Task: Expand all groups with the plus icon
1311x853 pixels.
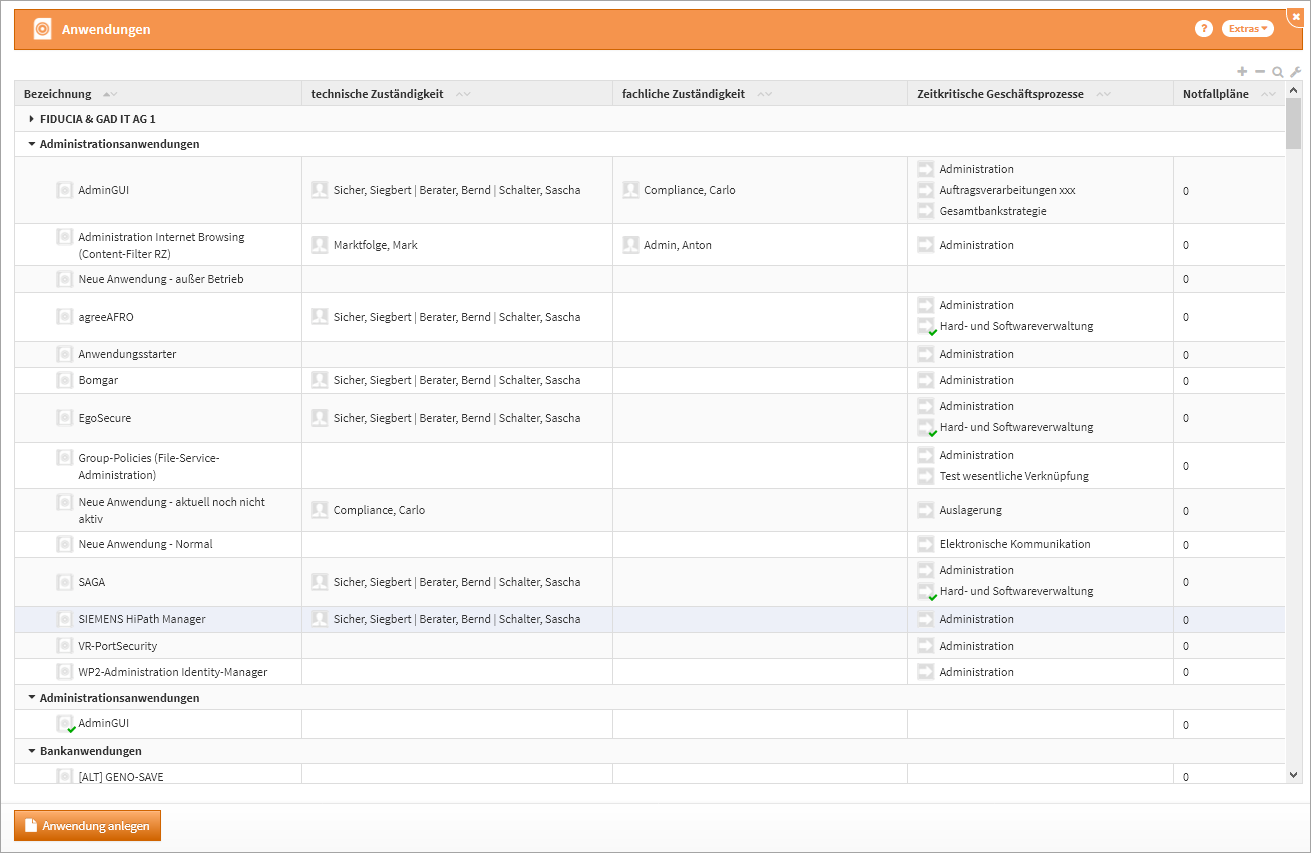Action: pyautogui.click(x=1242, y=71)
